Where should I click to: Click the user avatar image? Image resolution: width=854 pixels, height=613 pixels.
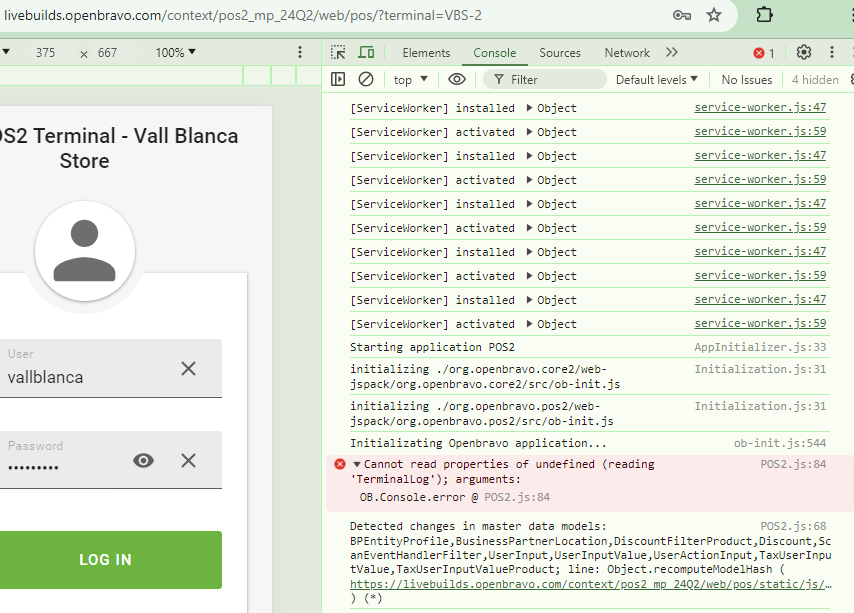click(x=85, y=251)
